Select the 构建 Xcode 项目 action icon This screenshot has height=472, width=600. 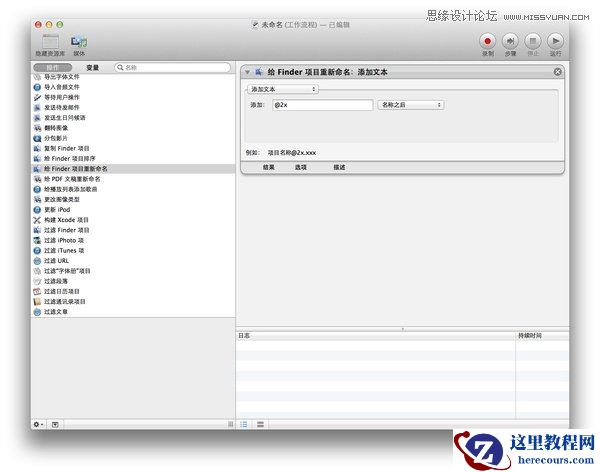click(x=37, y=220)
